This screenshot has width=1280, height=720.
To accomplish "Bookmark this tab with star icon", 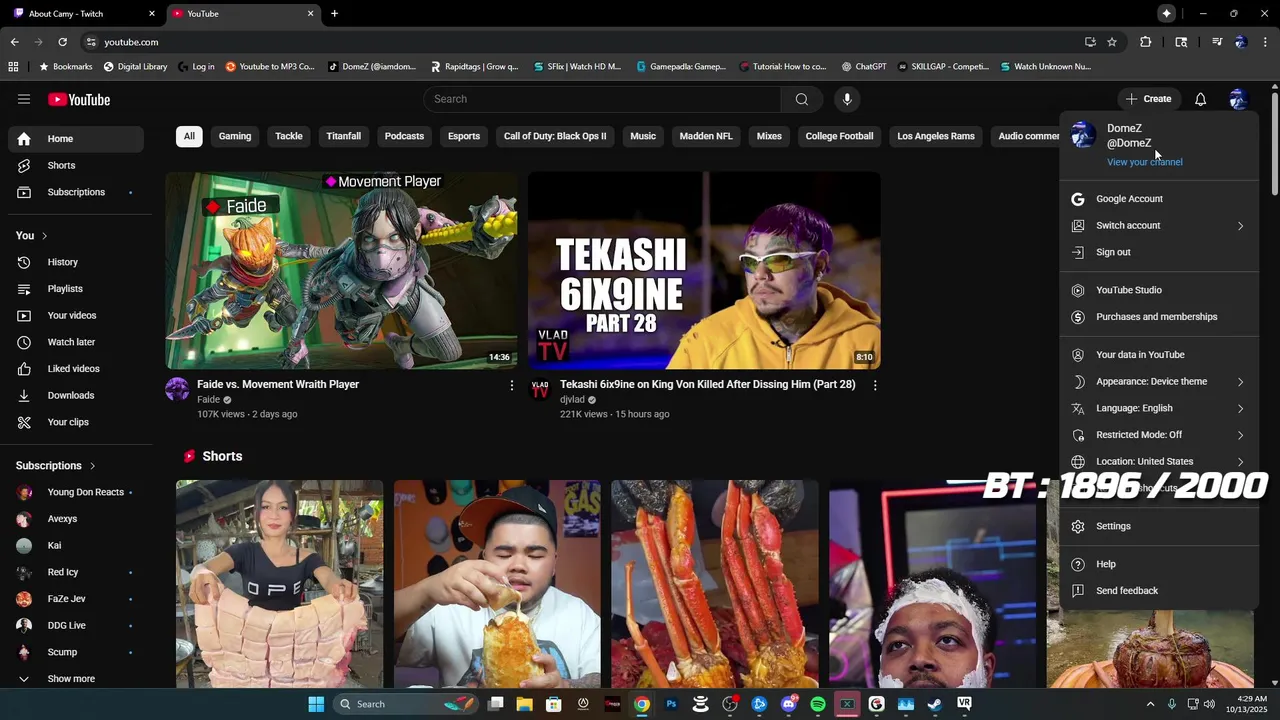I will pyautogui.click(x=1112, y=42).
